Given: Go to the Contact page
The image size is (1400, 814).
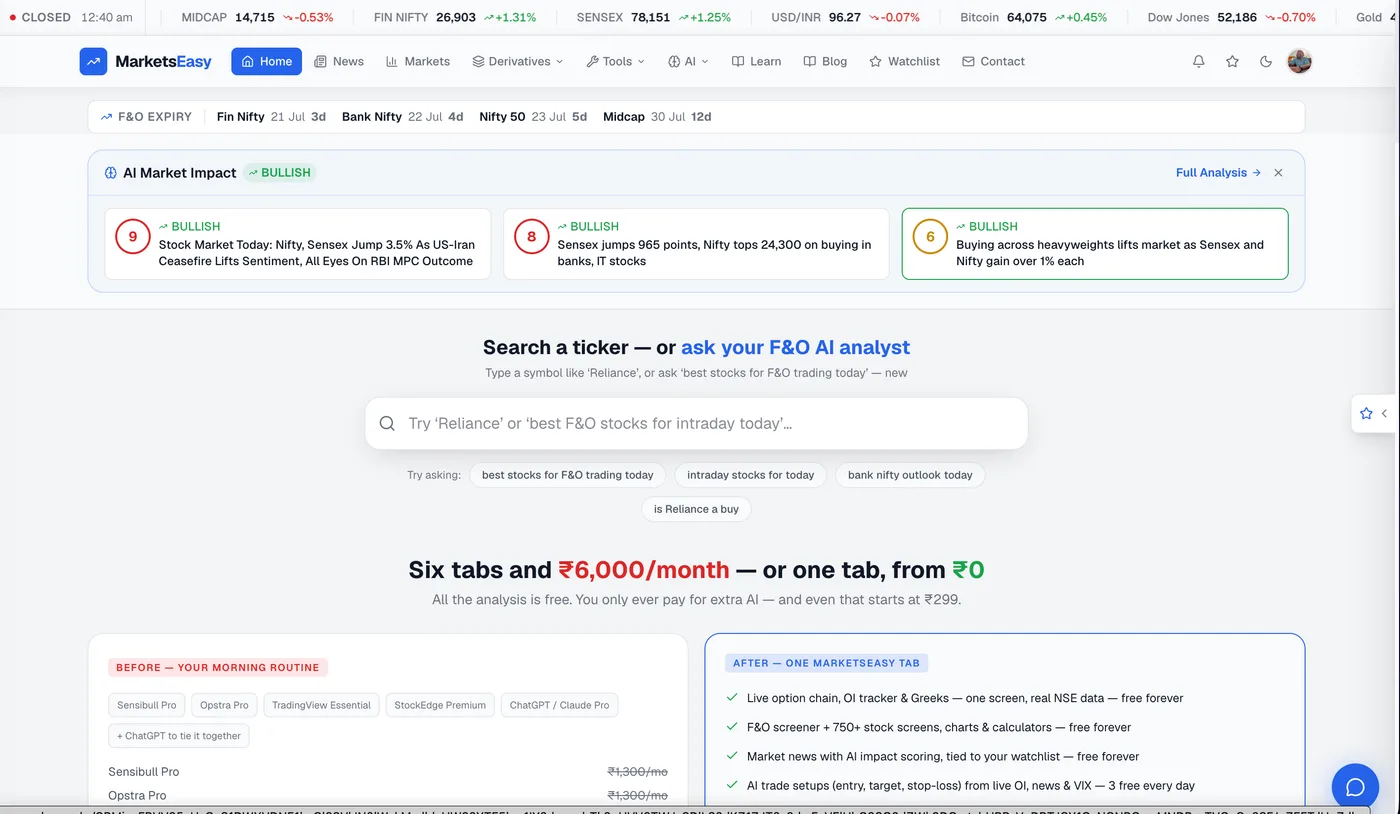Looking at the screenshot, I should (x=994, y=61).
